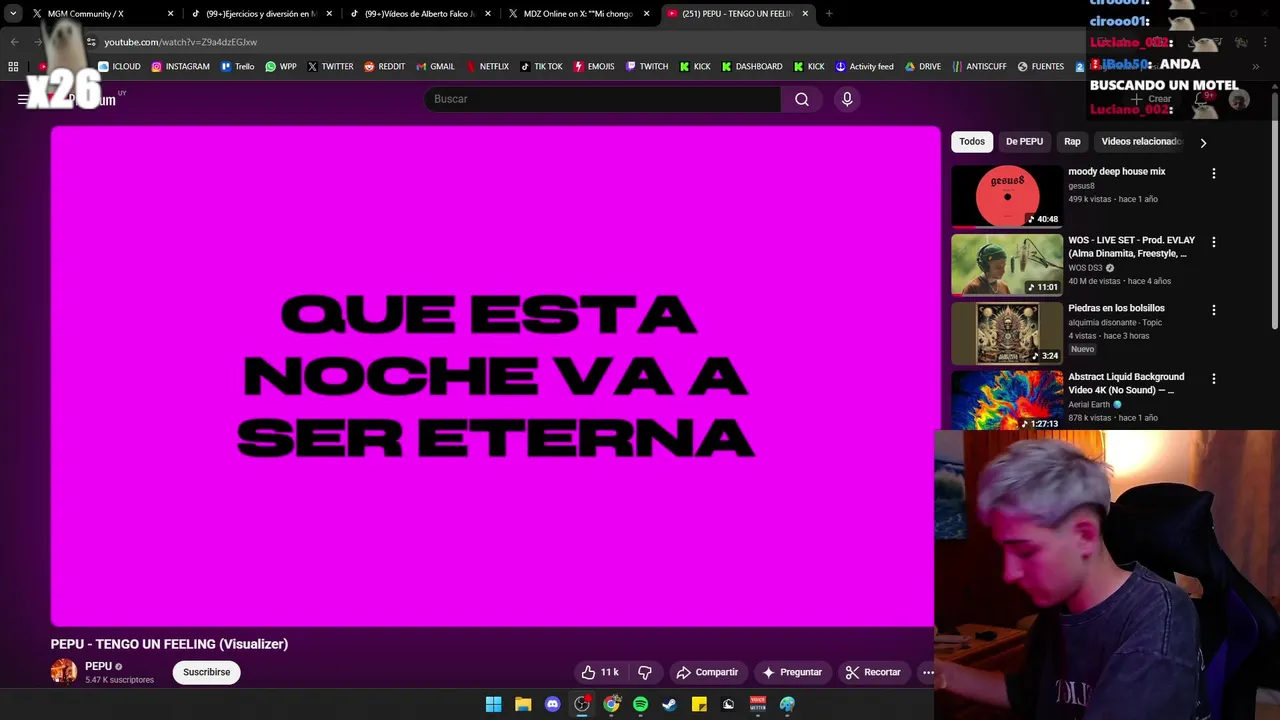The height and width of the screenshot is (720, 1280).
Task: Dislike the PEPU video
Action: 645,672
